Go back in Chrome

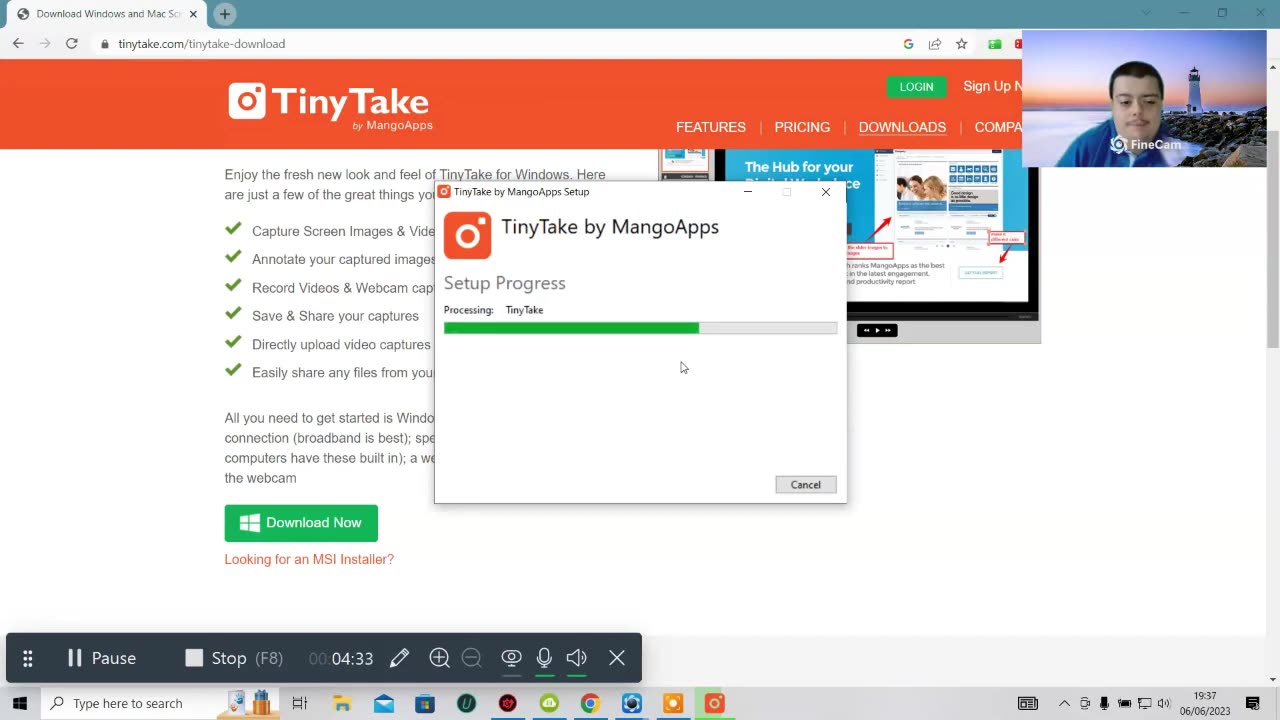pos(18,44)
